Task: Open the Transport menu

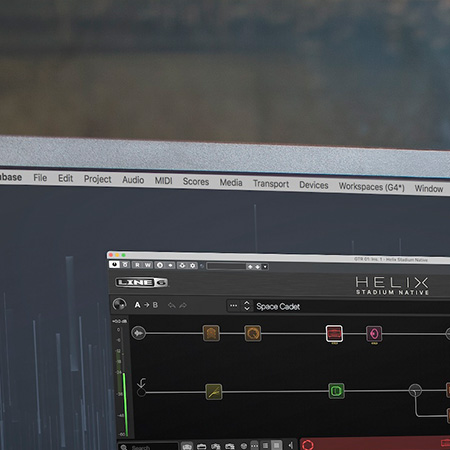Action: click(271, 184)
